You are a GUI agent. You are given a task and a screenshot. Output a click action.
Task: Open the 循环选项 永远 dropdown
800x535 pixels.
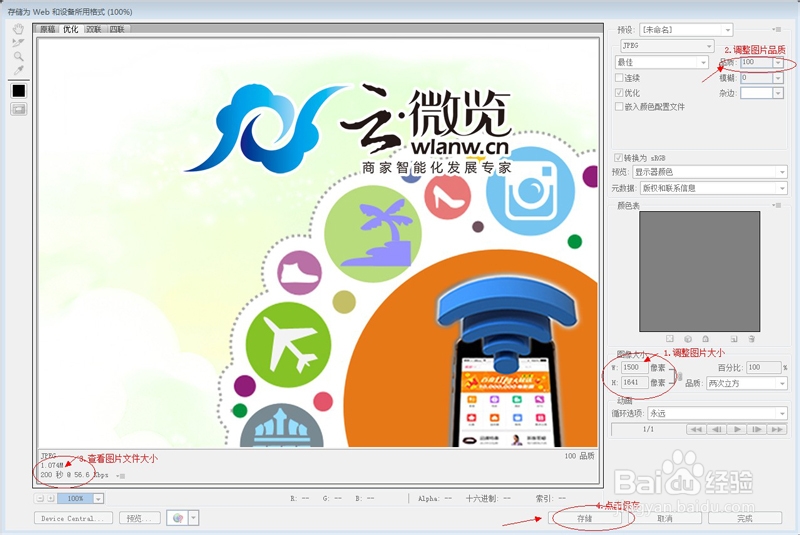pyautogui.click(x=718, y=413)
